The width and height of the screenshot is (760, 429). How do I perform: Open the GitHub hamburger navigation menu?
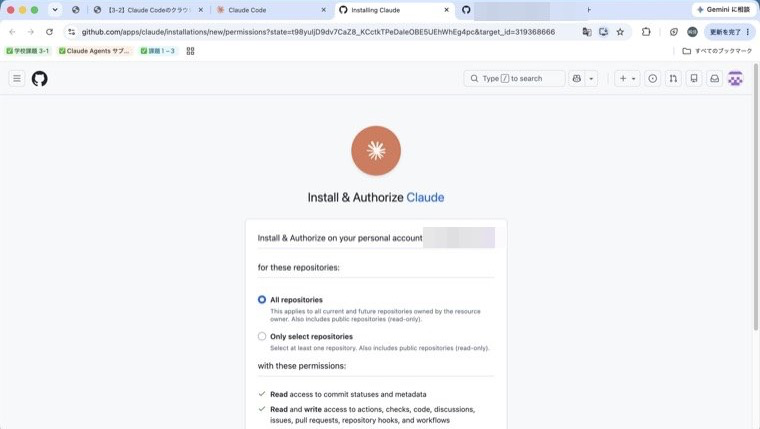point(17,79)
